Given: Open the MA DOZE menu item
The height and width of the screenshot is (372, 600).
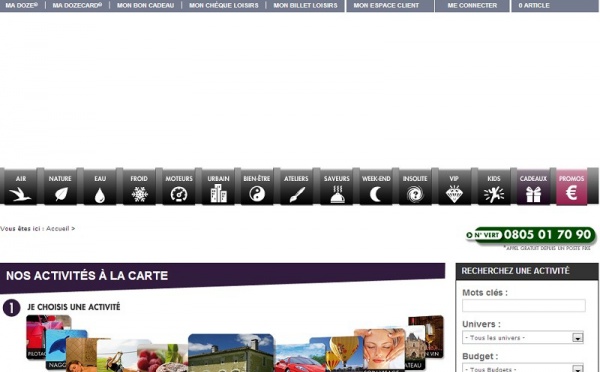Looking at the screenshot, I should [x=21, y=5].
